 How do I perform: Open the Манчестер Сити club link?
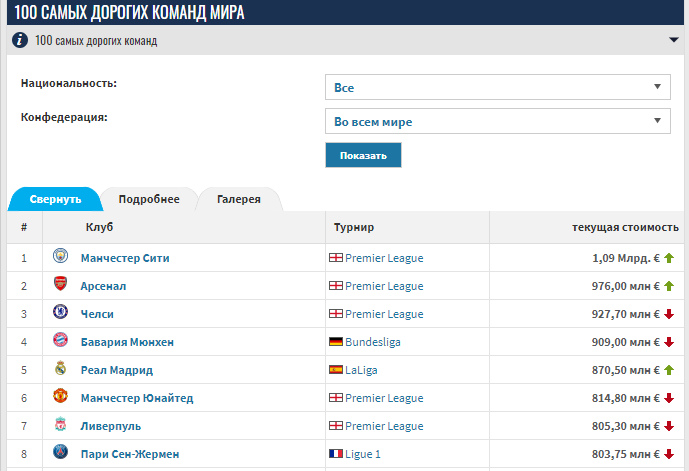pyautogui.click(x=125, y=258)
